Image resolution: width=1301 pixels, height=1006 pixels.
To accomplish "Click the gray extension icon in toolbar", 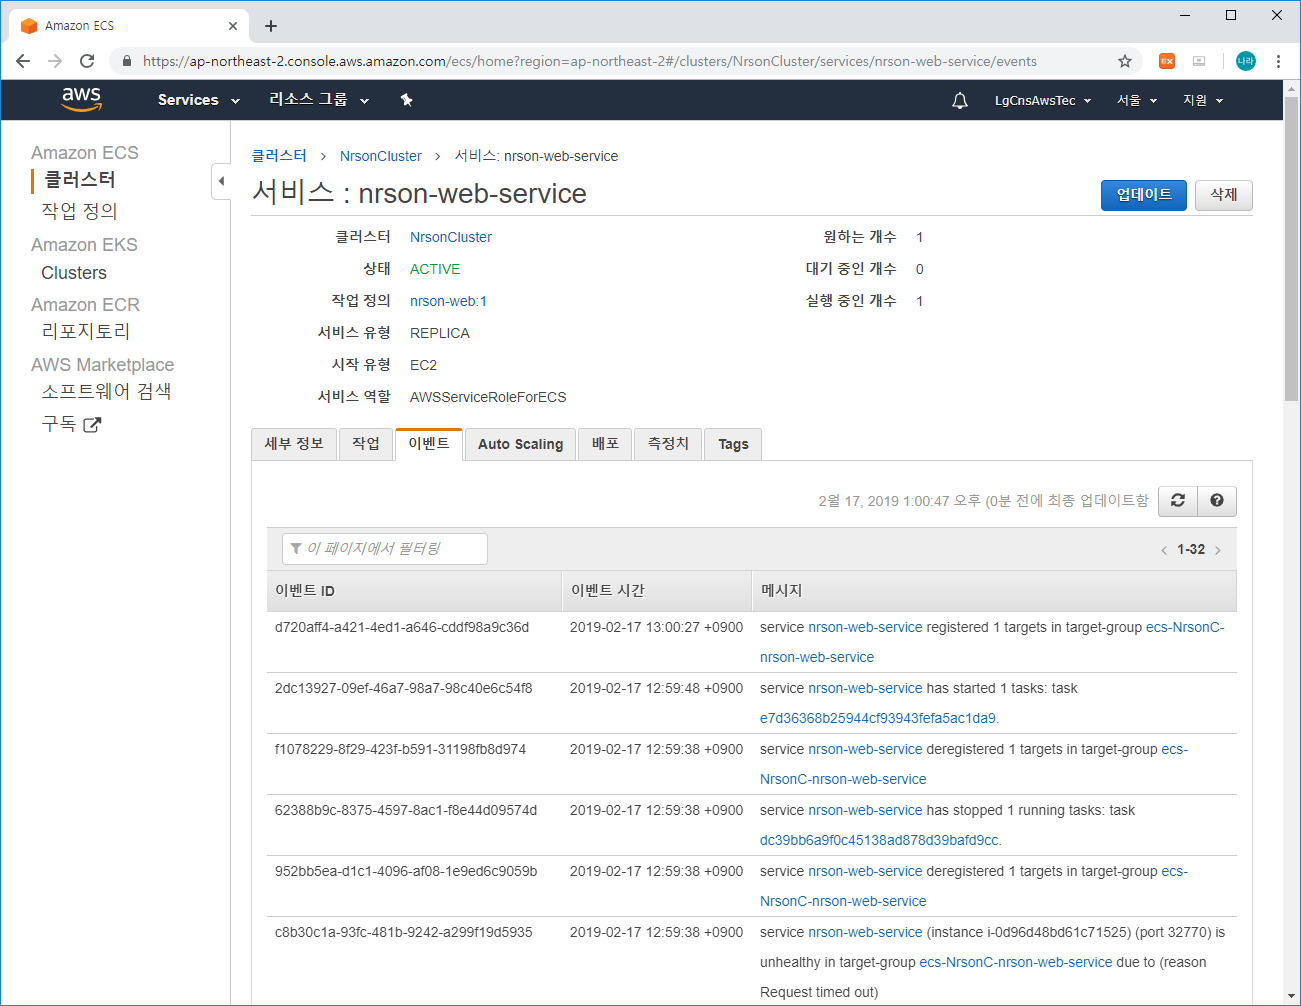I will pyautogui.click(x=1199, y=61).
